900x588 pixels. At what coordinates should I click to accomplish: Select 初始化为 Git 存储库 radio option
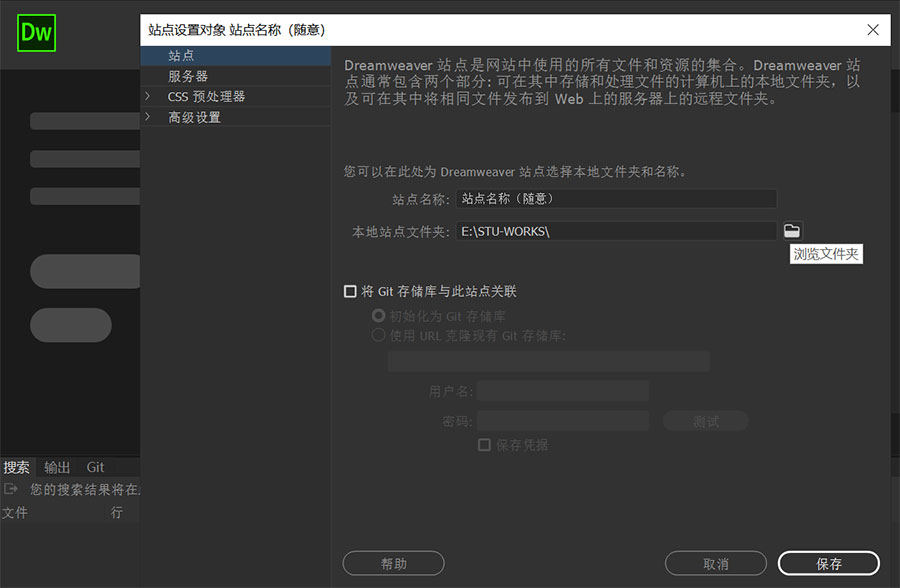(379, 316)
